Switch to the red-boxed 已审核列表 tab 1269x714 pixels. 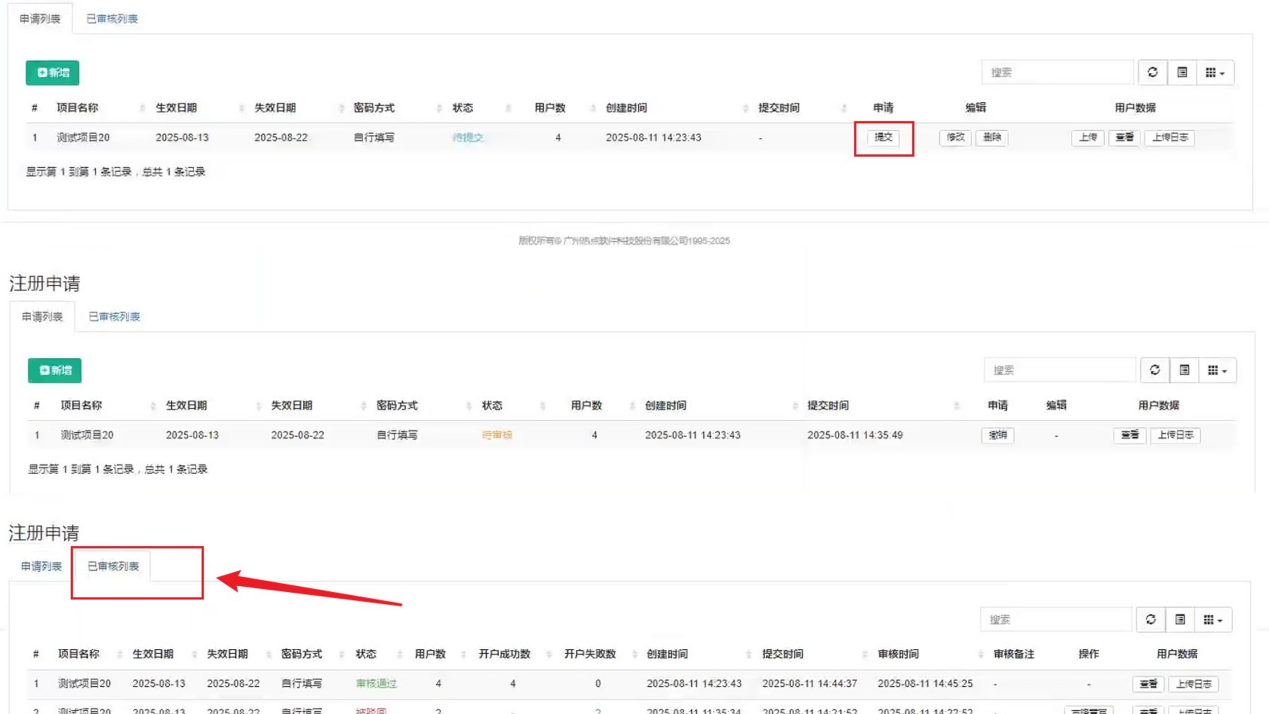tap(113, 567)
